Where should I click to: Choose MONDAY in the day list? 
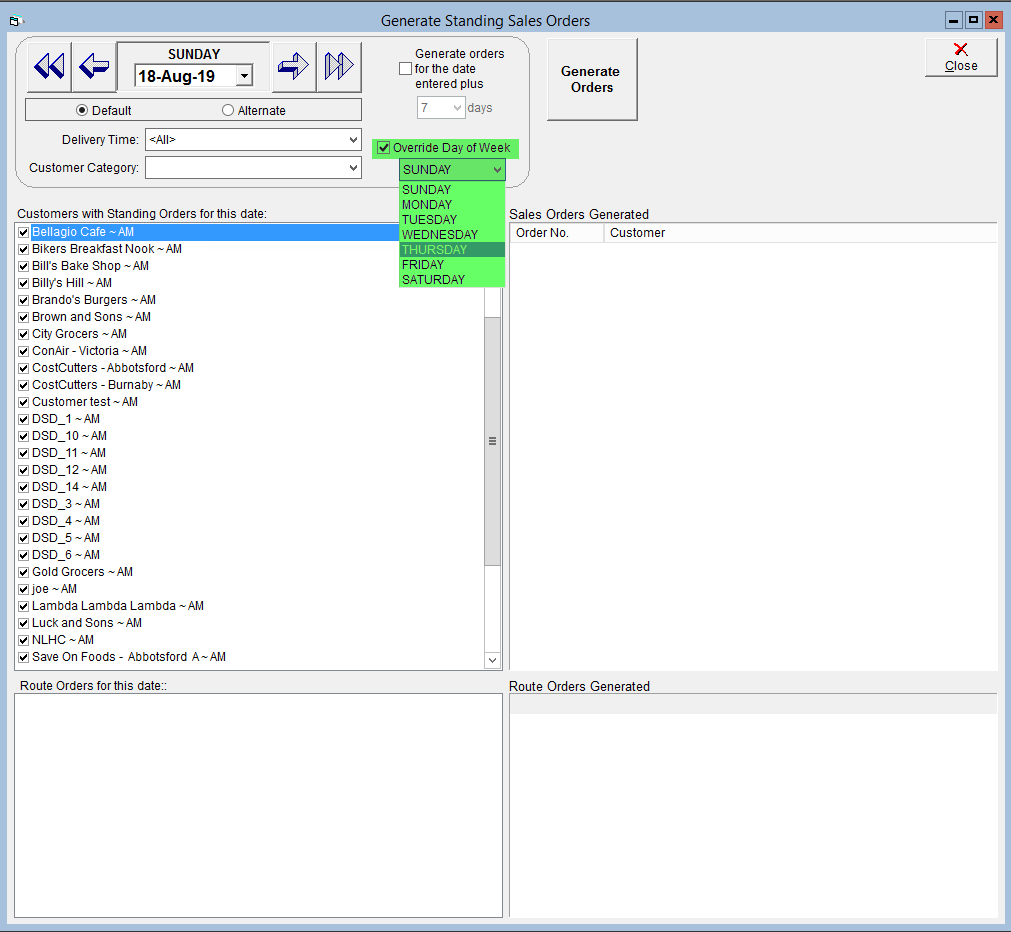pyautogui.click(x=451, y=204)
